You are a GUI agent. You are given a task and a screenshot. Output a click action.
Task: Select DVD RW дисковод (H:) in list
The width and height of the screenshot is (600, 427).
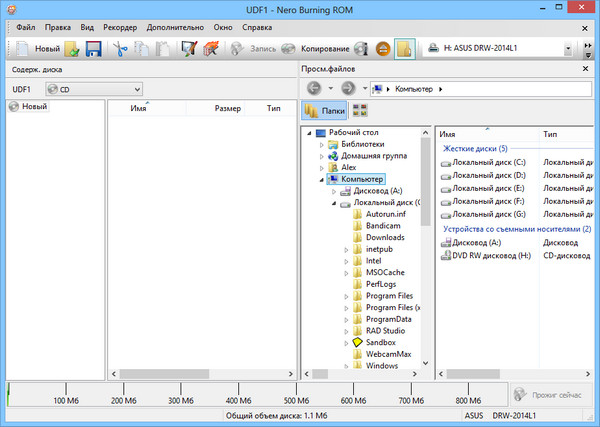(490, 255)
